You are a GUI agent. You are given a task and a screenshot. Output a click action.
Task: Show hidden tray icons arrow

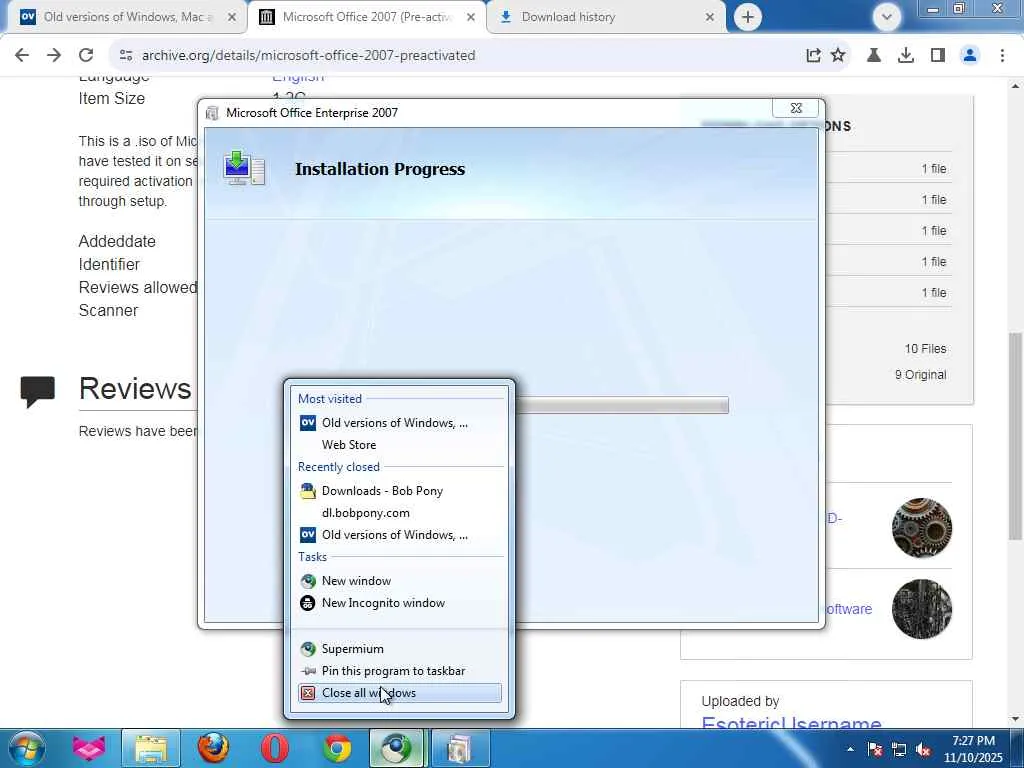coord(850,749)
